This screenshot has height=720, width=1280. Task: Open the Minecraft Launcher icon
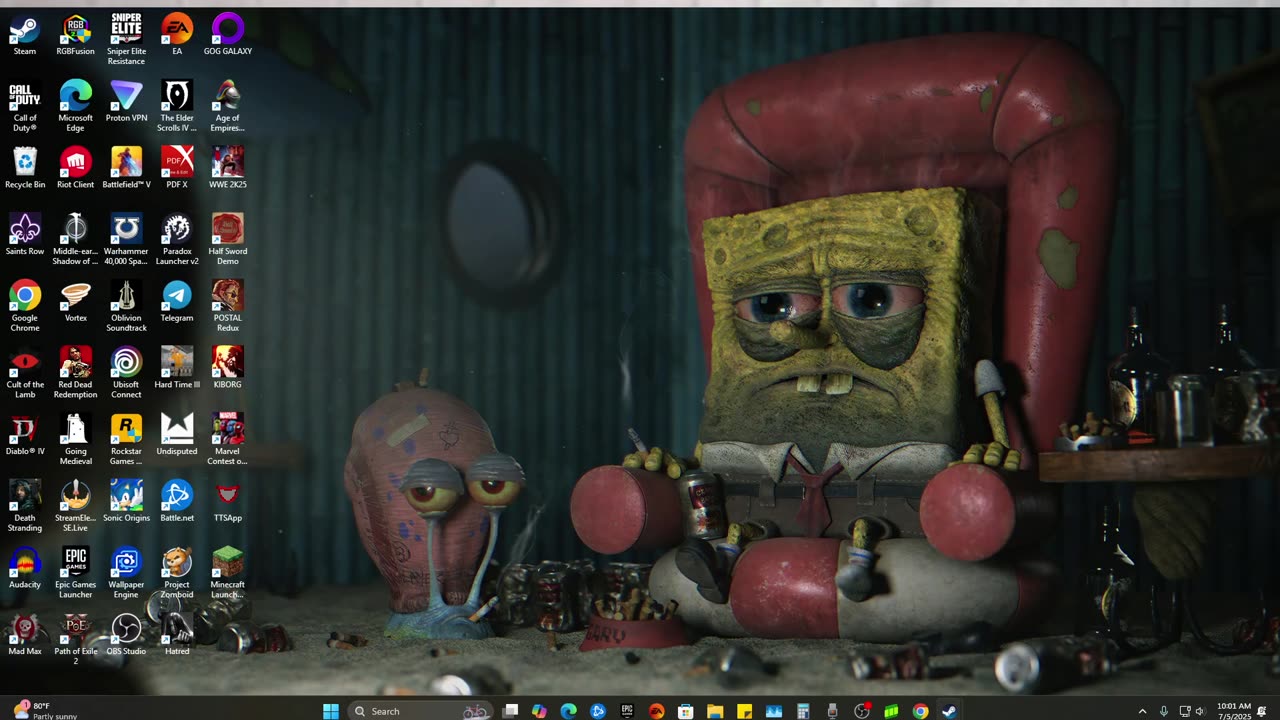pyautogui.click(x=228, y=574)
